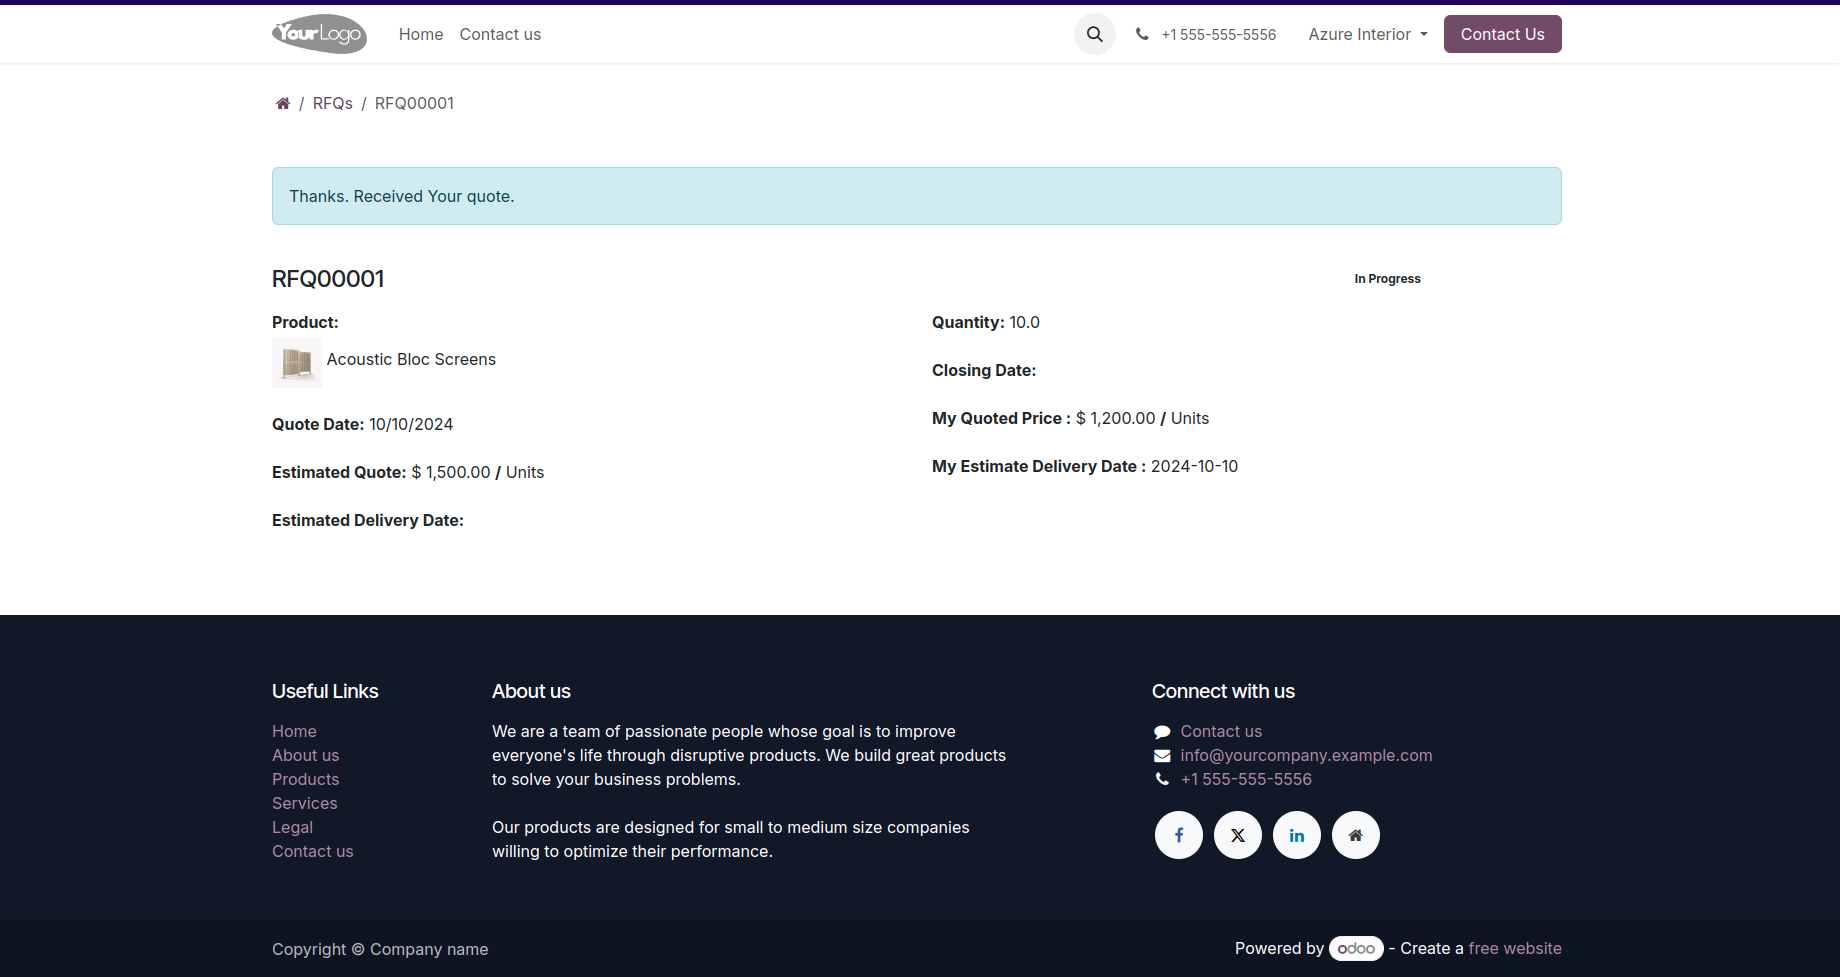
Task: Click the Acoustic Bloc Screens product thumbnail
Action: pyautogui.click(x=297, y=362)
